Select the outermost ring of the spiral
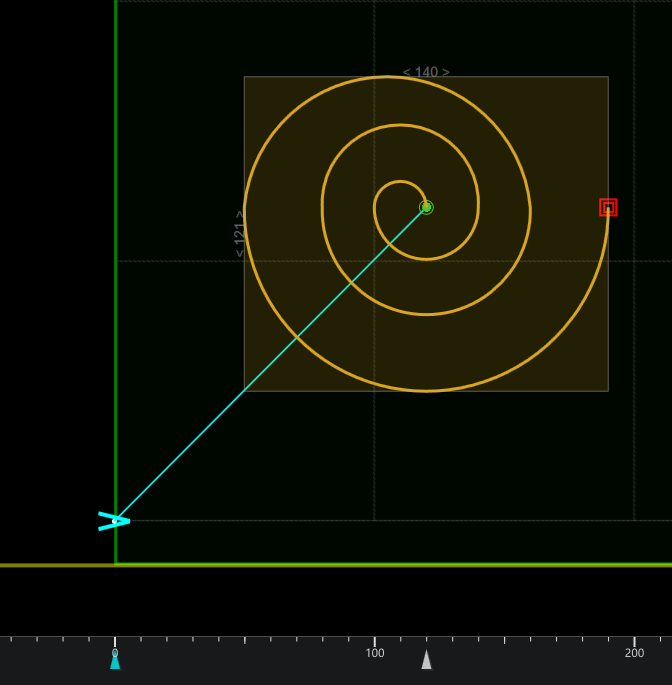This screenshot has width=672, height=685. (x=427, y=390)
